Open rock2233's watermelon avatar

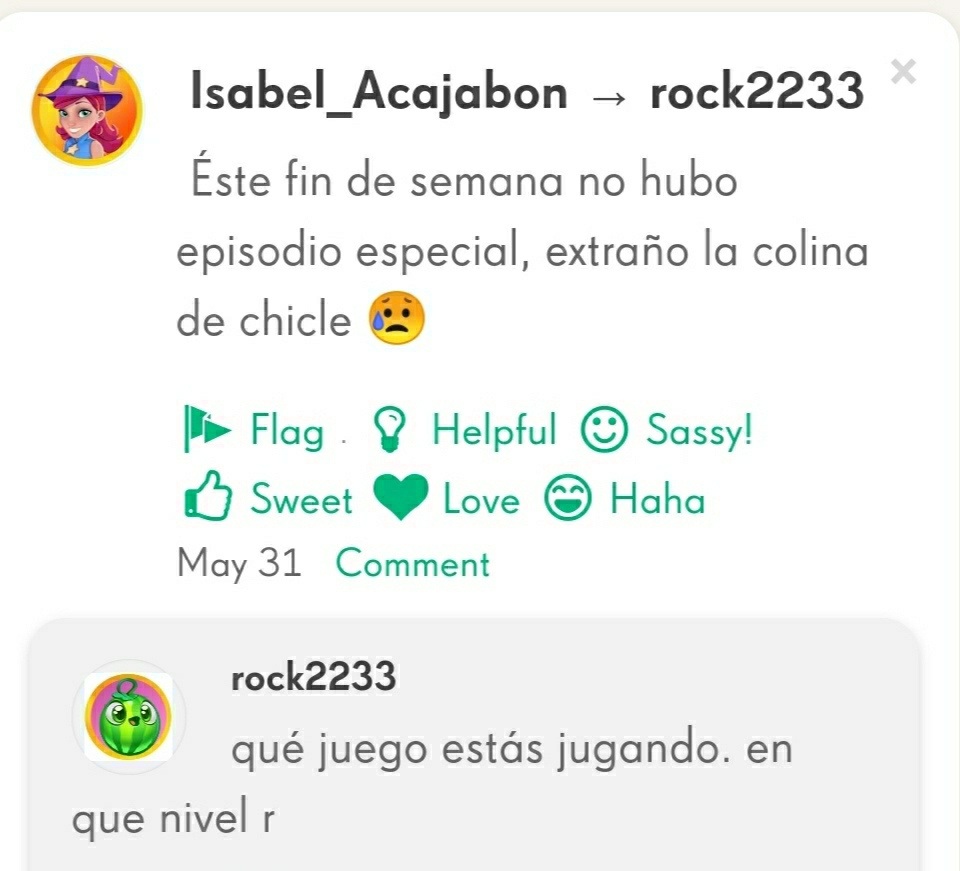129,717
